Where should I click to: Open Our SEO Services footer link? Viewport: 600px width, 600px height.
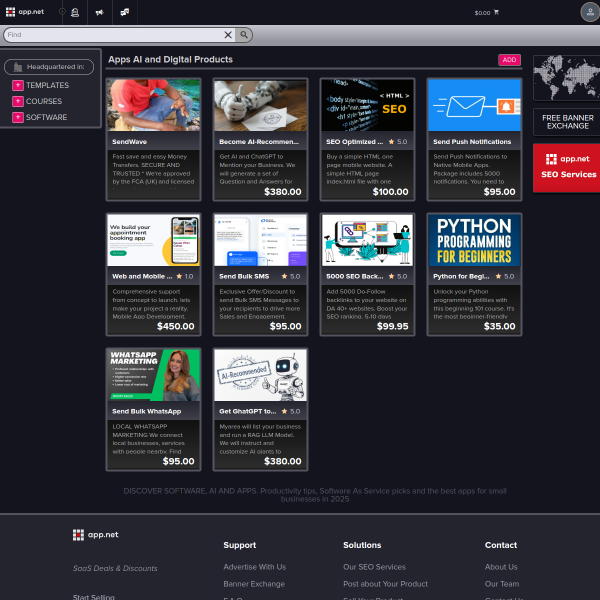374,567
